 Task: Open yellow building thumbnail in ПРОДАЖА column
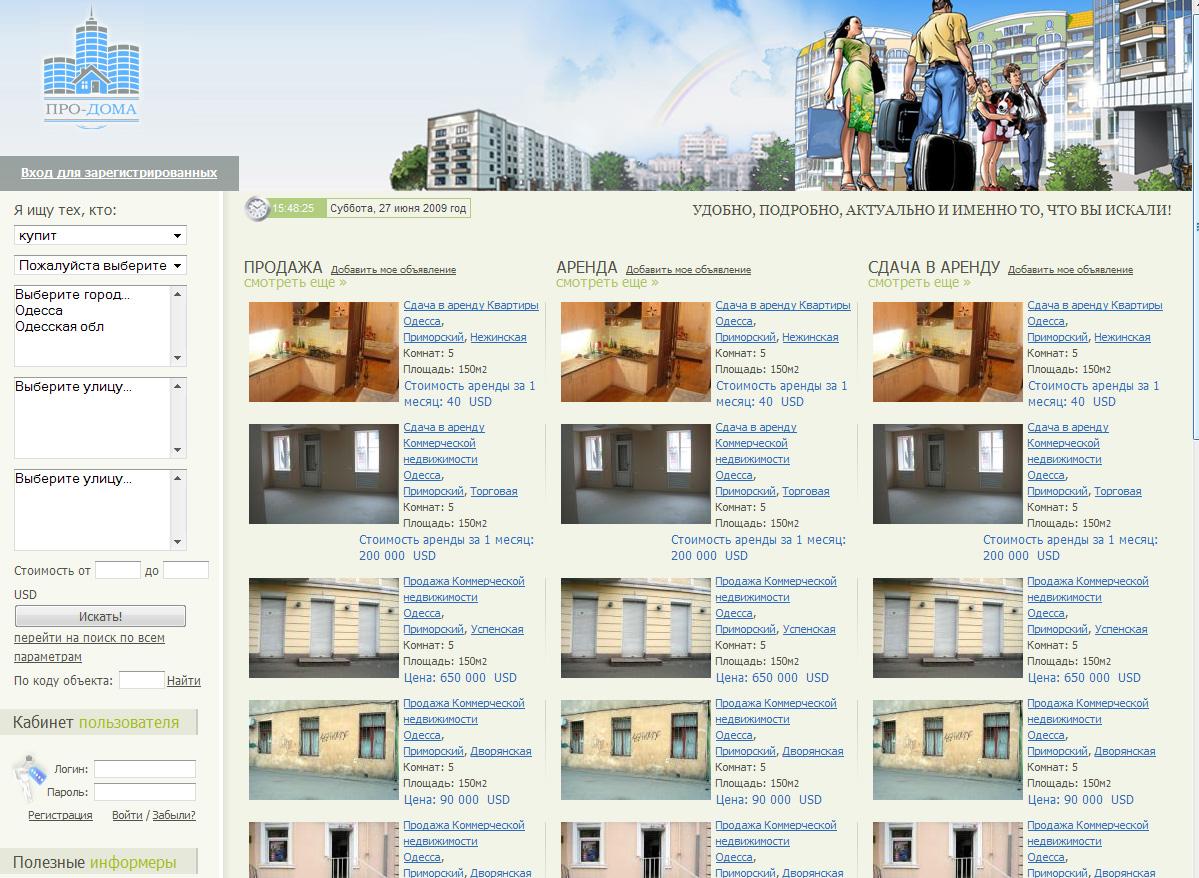point(324,628)
